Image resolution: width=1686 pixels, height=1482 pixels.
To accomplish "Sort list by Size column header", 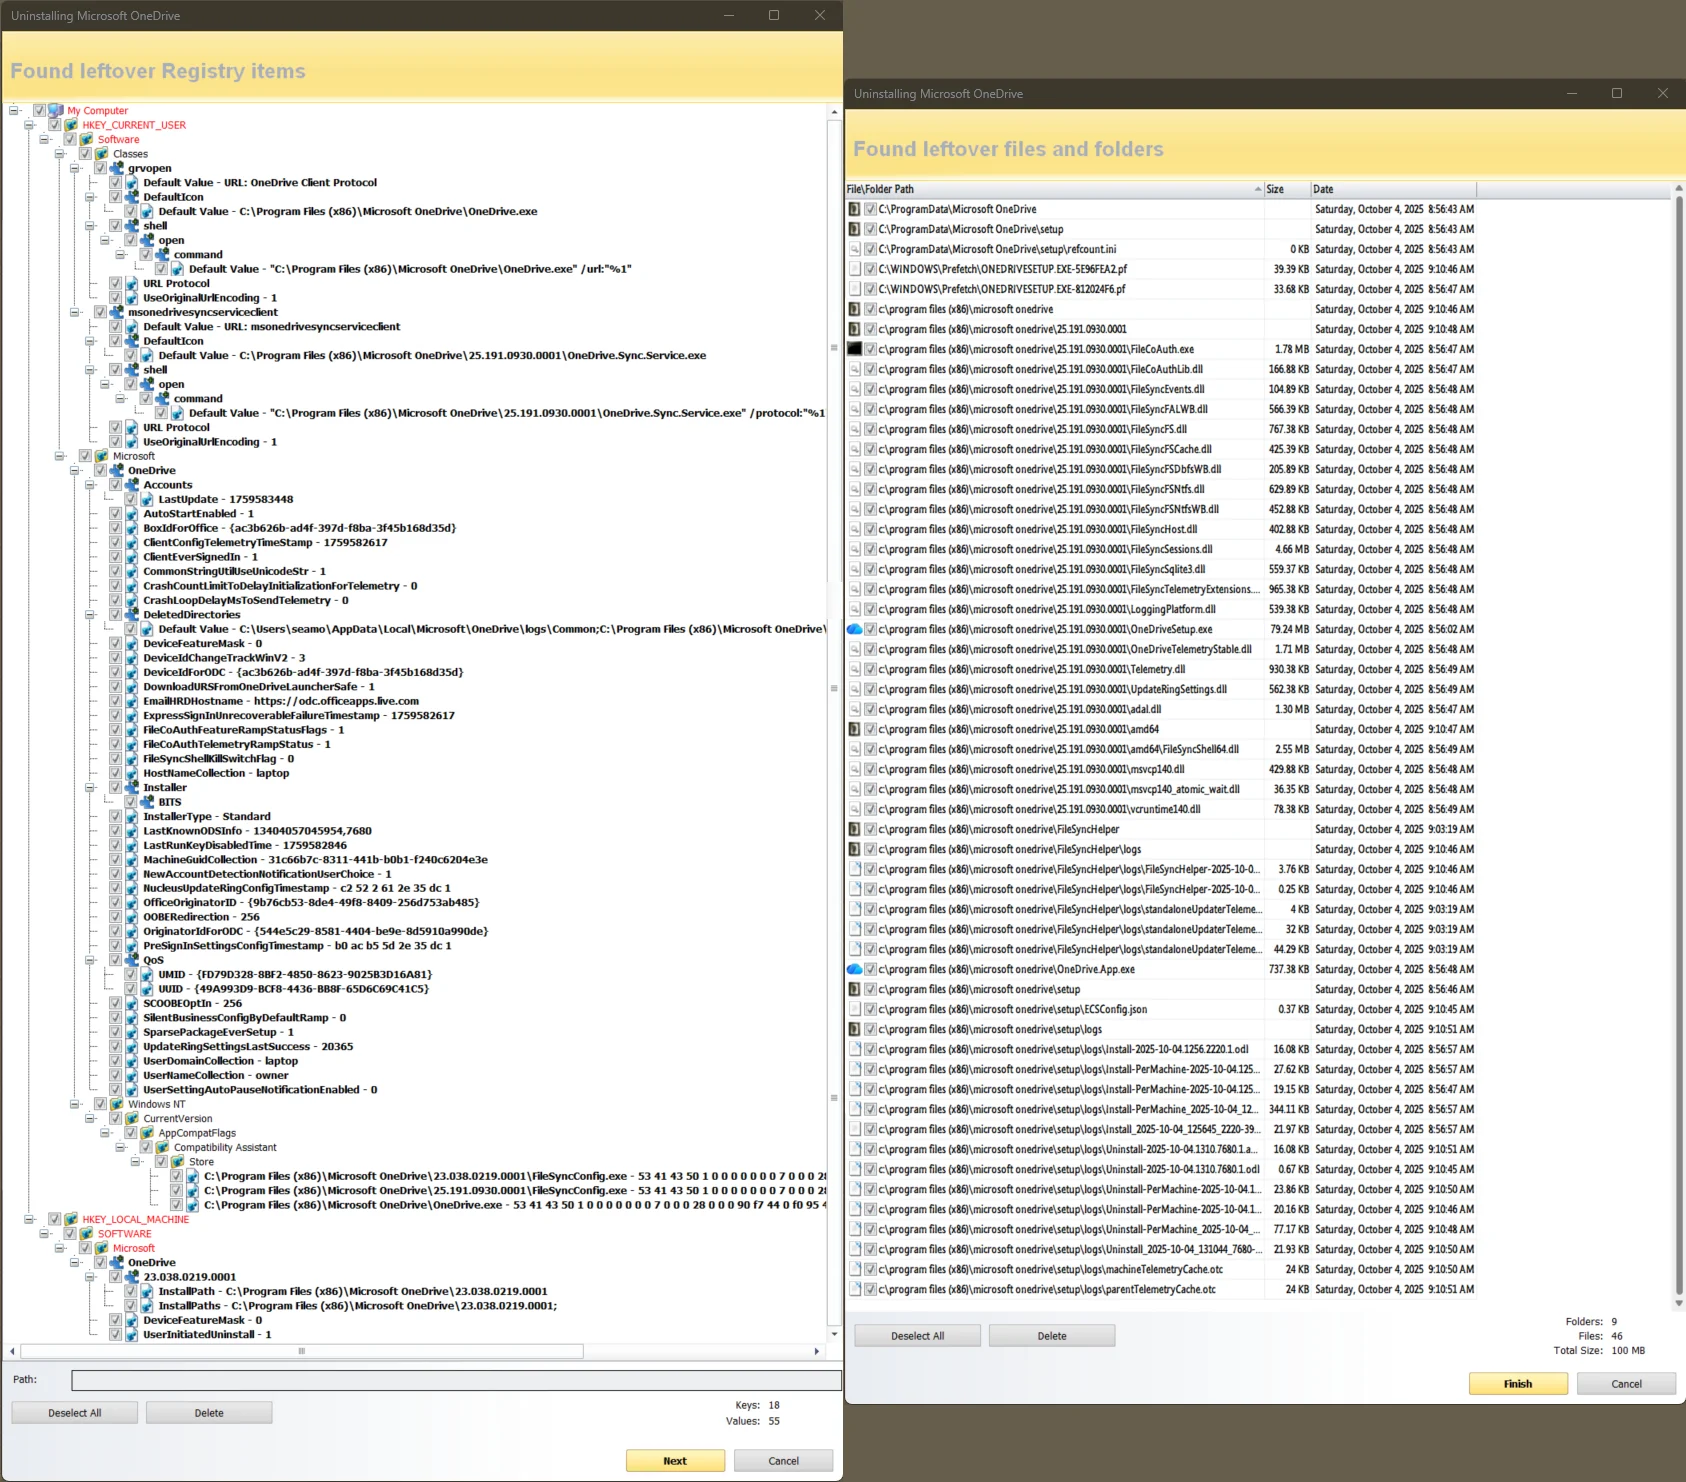I will (1286, 189).
